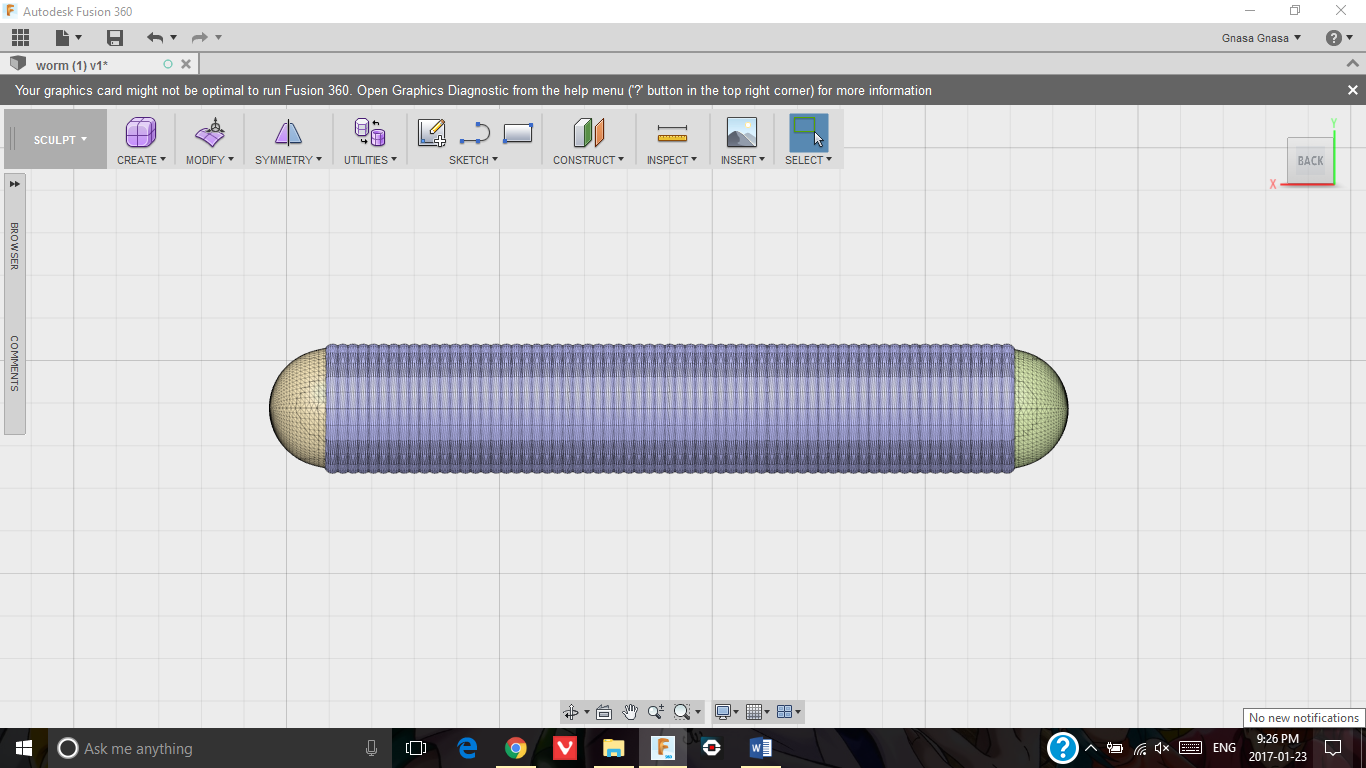Dismiss the graphics card warning banner

[1352, 90]
